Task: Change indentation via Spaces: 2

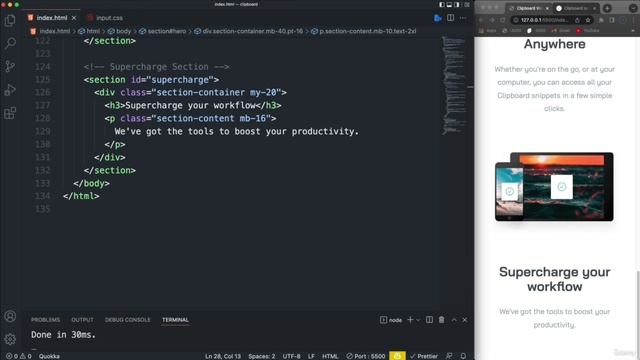Action: 262,356
